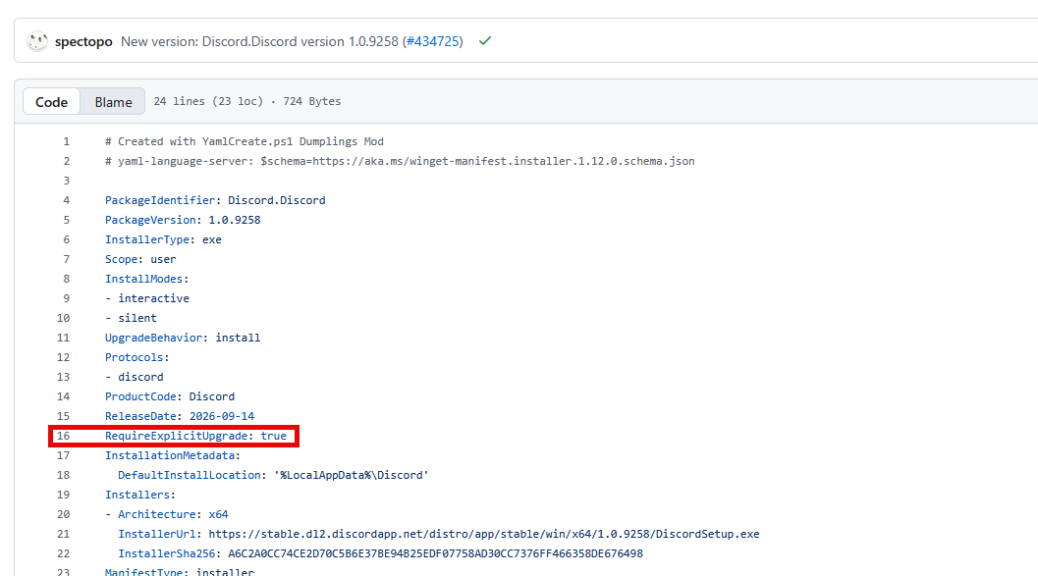Click 'InstallerUrl' key

click(157, 534)
